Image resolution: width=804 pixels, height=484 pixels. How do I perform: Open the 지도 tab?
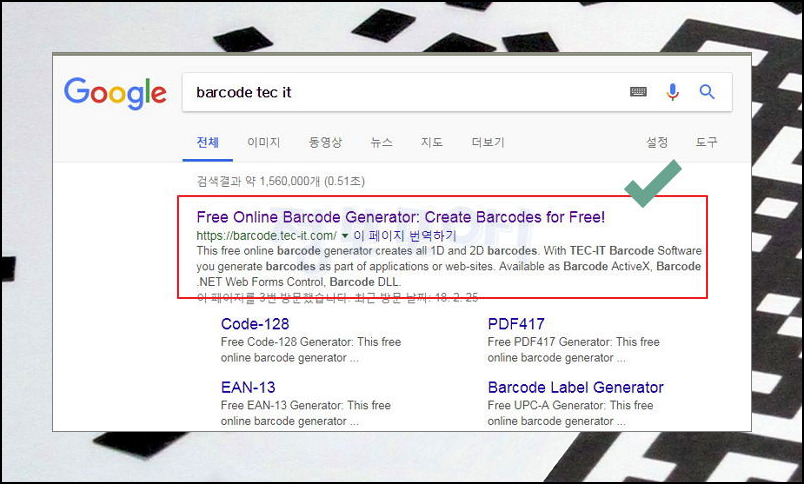pos(432,142)
